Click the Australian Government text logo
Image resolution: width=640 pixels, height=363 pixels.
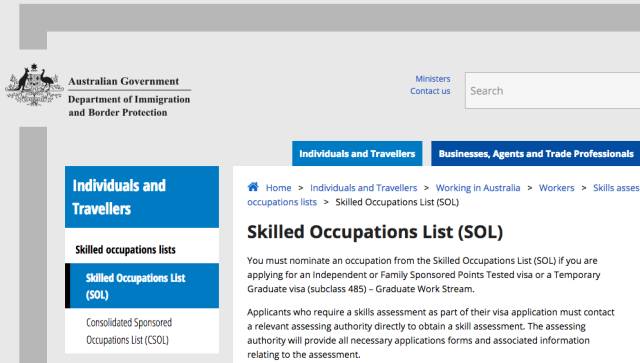click(124, 81)
